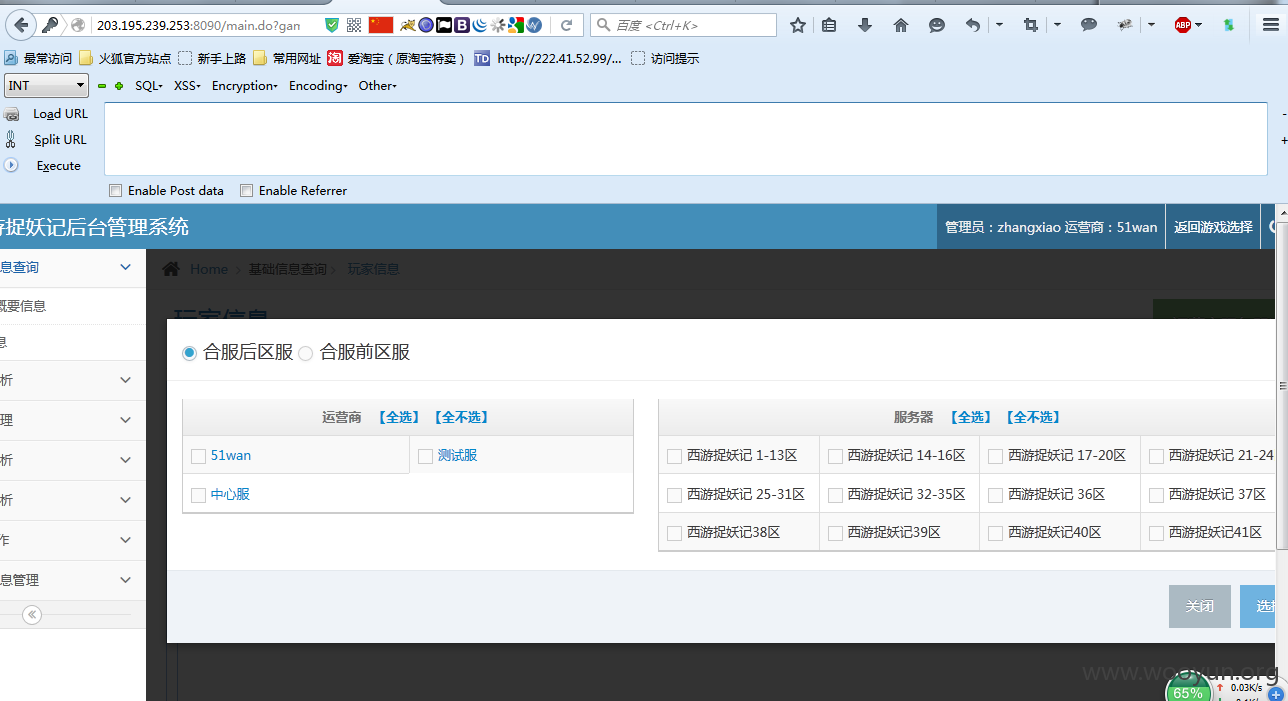
Task: Click the browser back arrow button
Action: coord(21,25)
